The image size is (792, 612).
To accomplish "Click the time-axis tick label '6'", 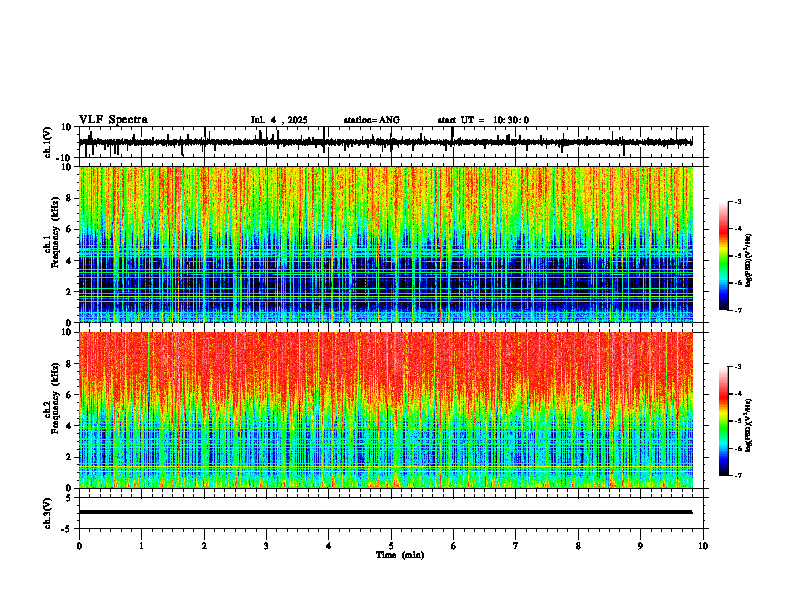I will [x=454, y=546].
